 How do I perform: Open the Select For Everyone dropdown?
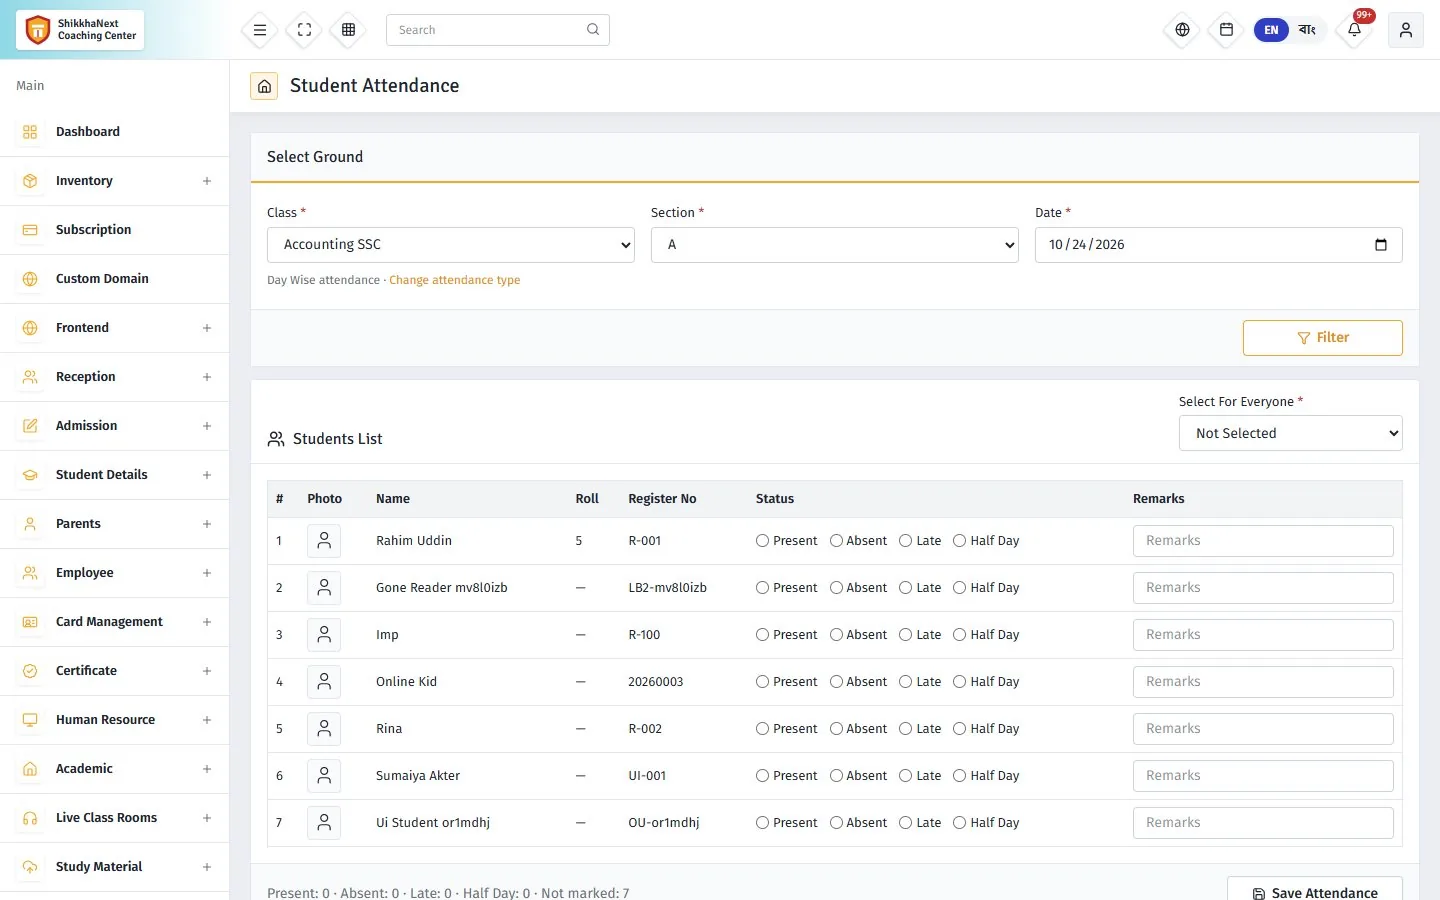click(1291, 433)
